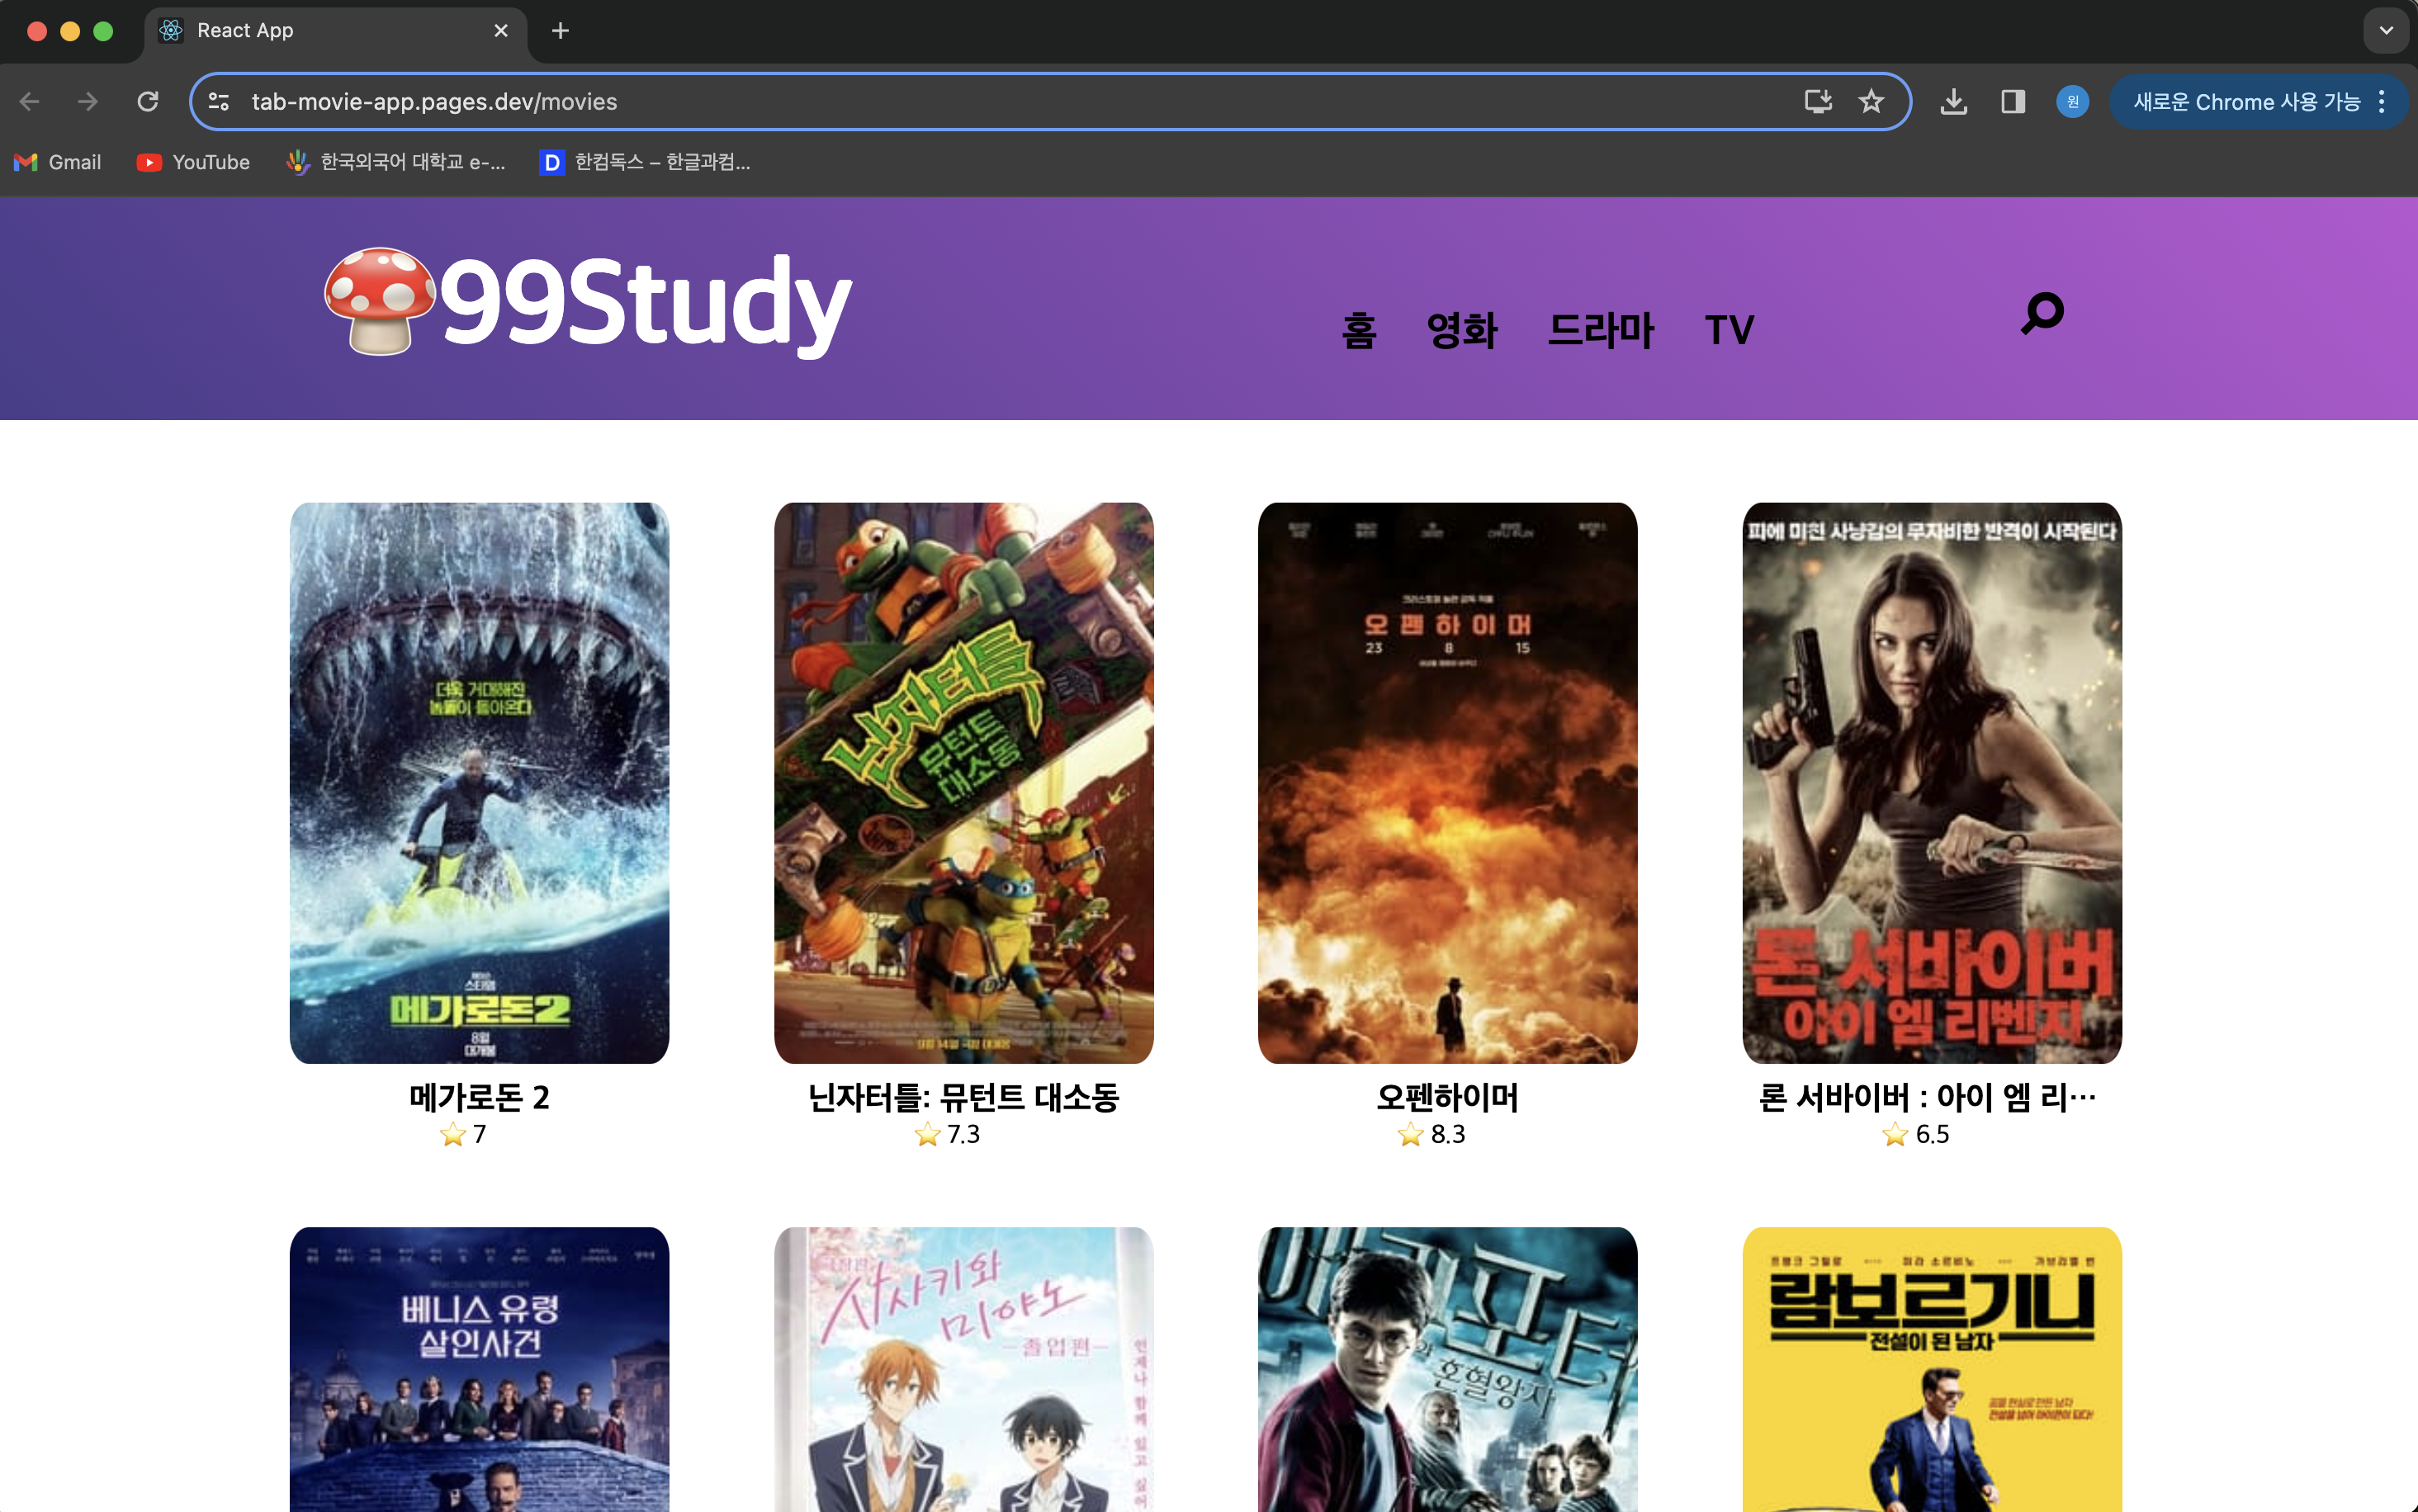Open the YouTube bookmark

(x=193, y=162)
